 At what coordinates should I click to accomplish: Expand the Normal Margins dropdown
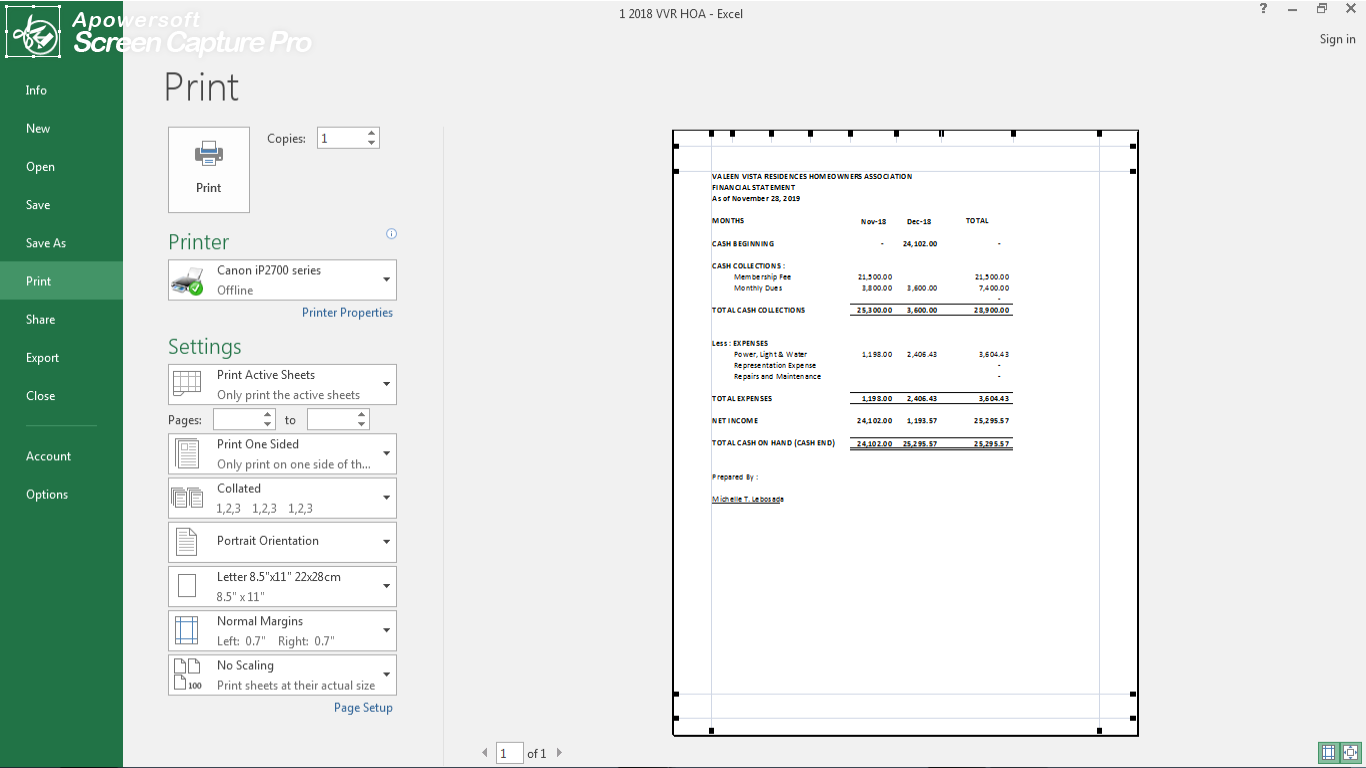[x=282, y=631]
